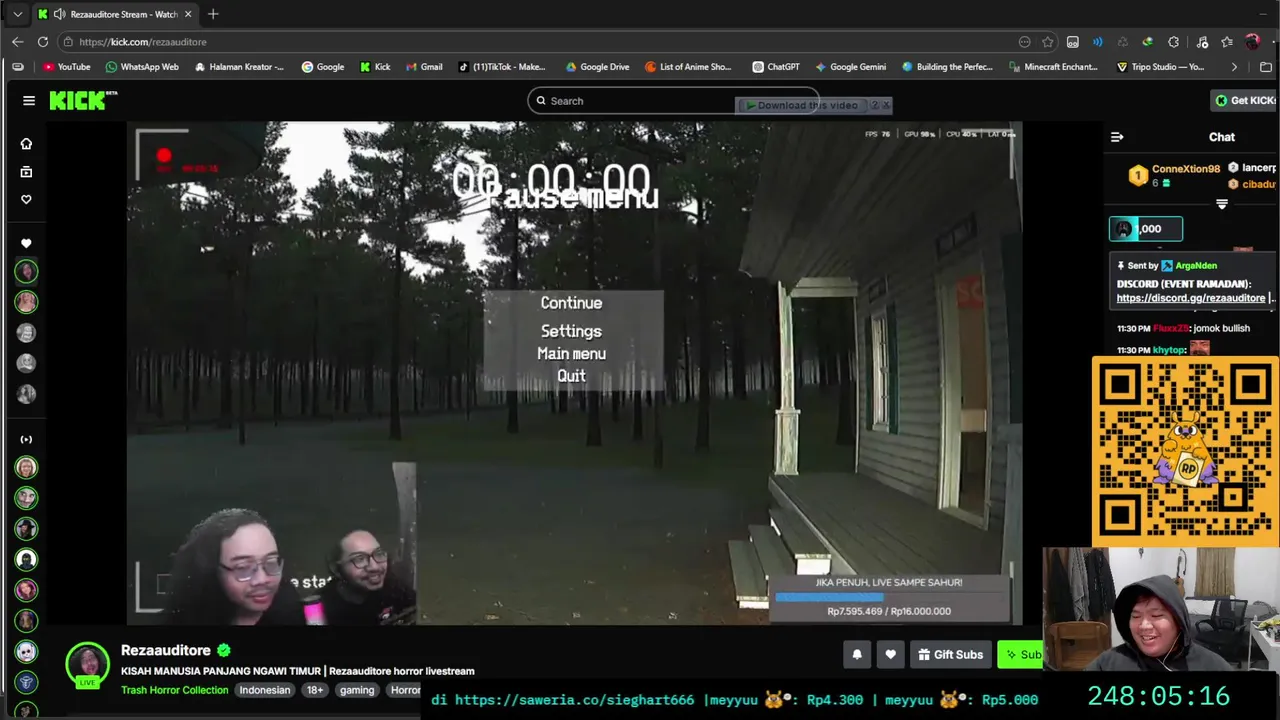Viewport: 1280px width, 720px height.
Task: Click the 1,000 KICKs gift badge
Action: [1146, 229]
